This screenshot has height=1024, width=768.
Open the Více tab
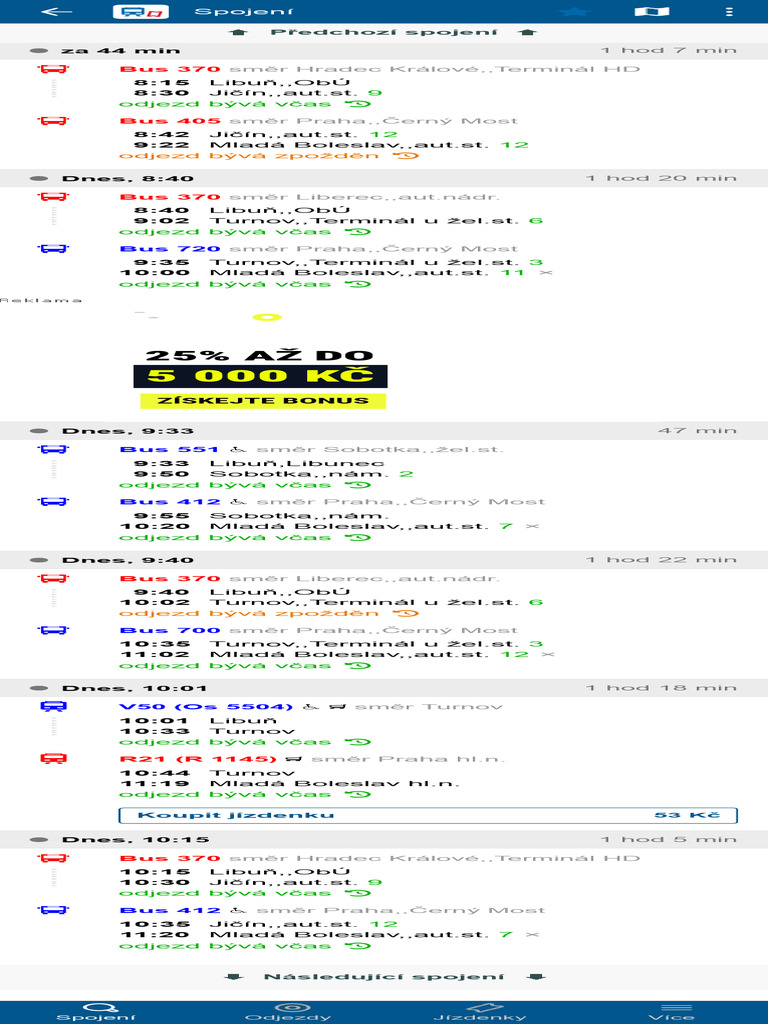click(672, 1012)
